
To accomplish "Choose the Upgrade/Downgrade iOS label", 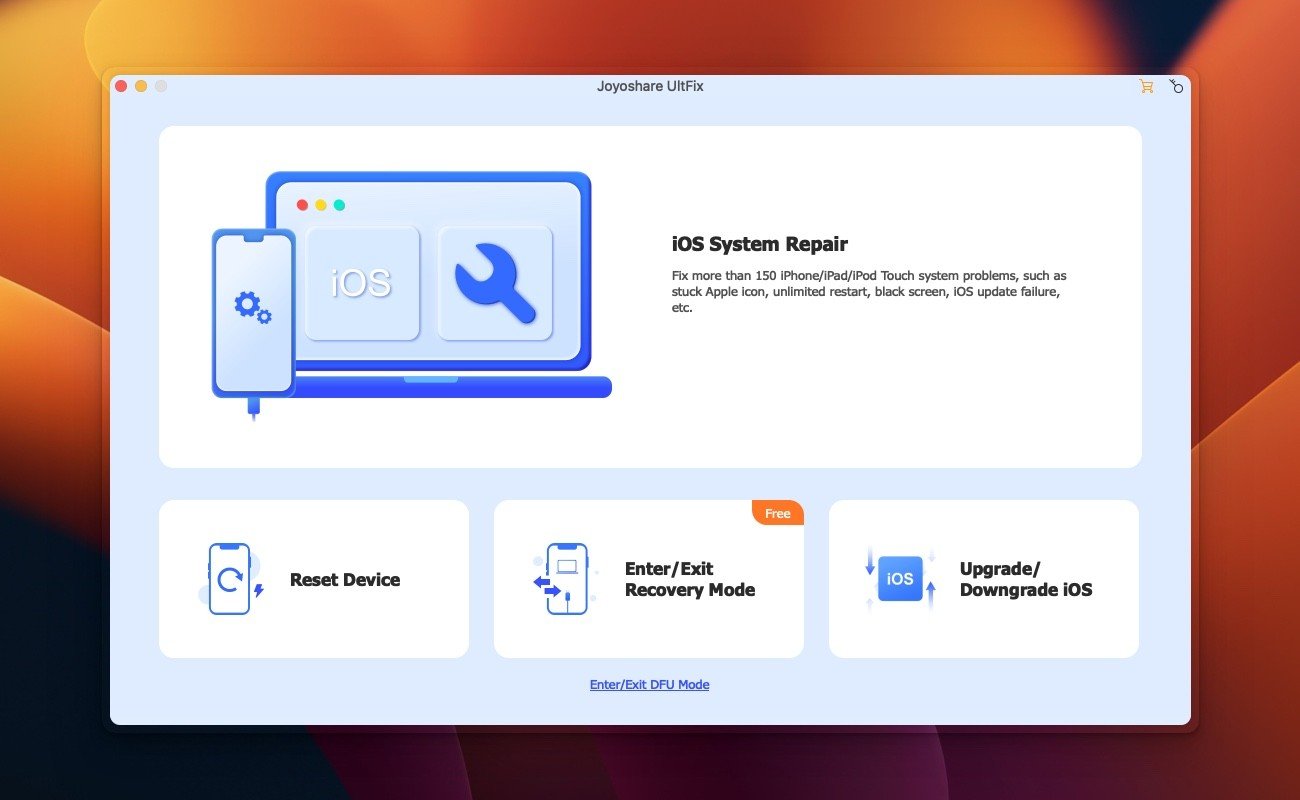I will [x=1025, y=579].
